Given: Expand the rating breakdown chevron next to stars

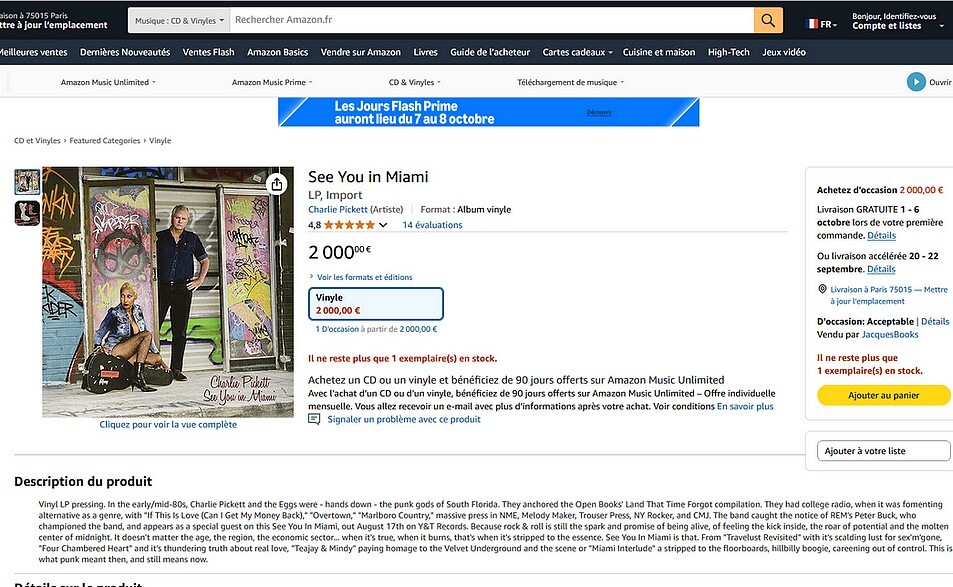Looking at the screenshot, I should coord(383,225).
